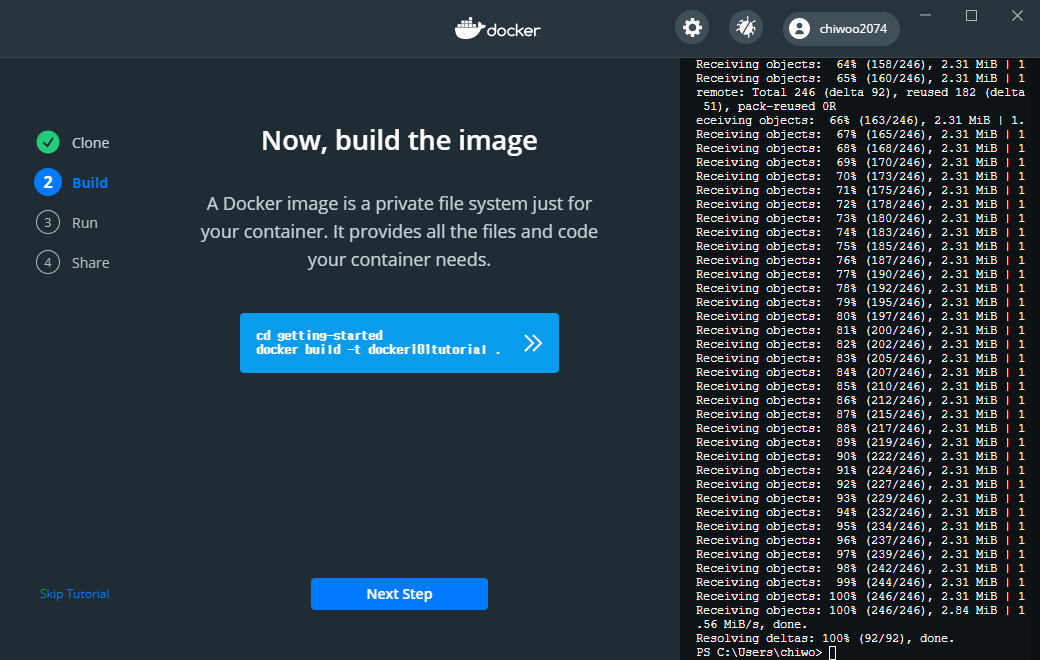Click the Next Step button
1040x660 pixels.
pyautogui.click(x=399, y=594)
